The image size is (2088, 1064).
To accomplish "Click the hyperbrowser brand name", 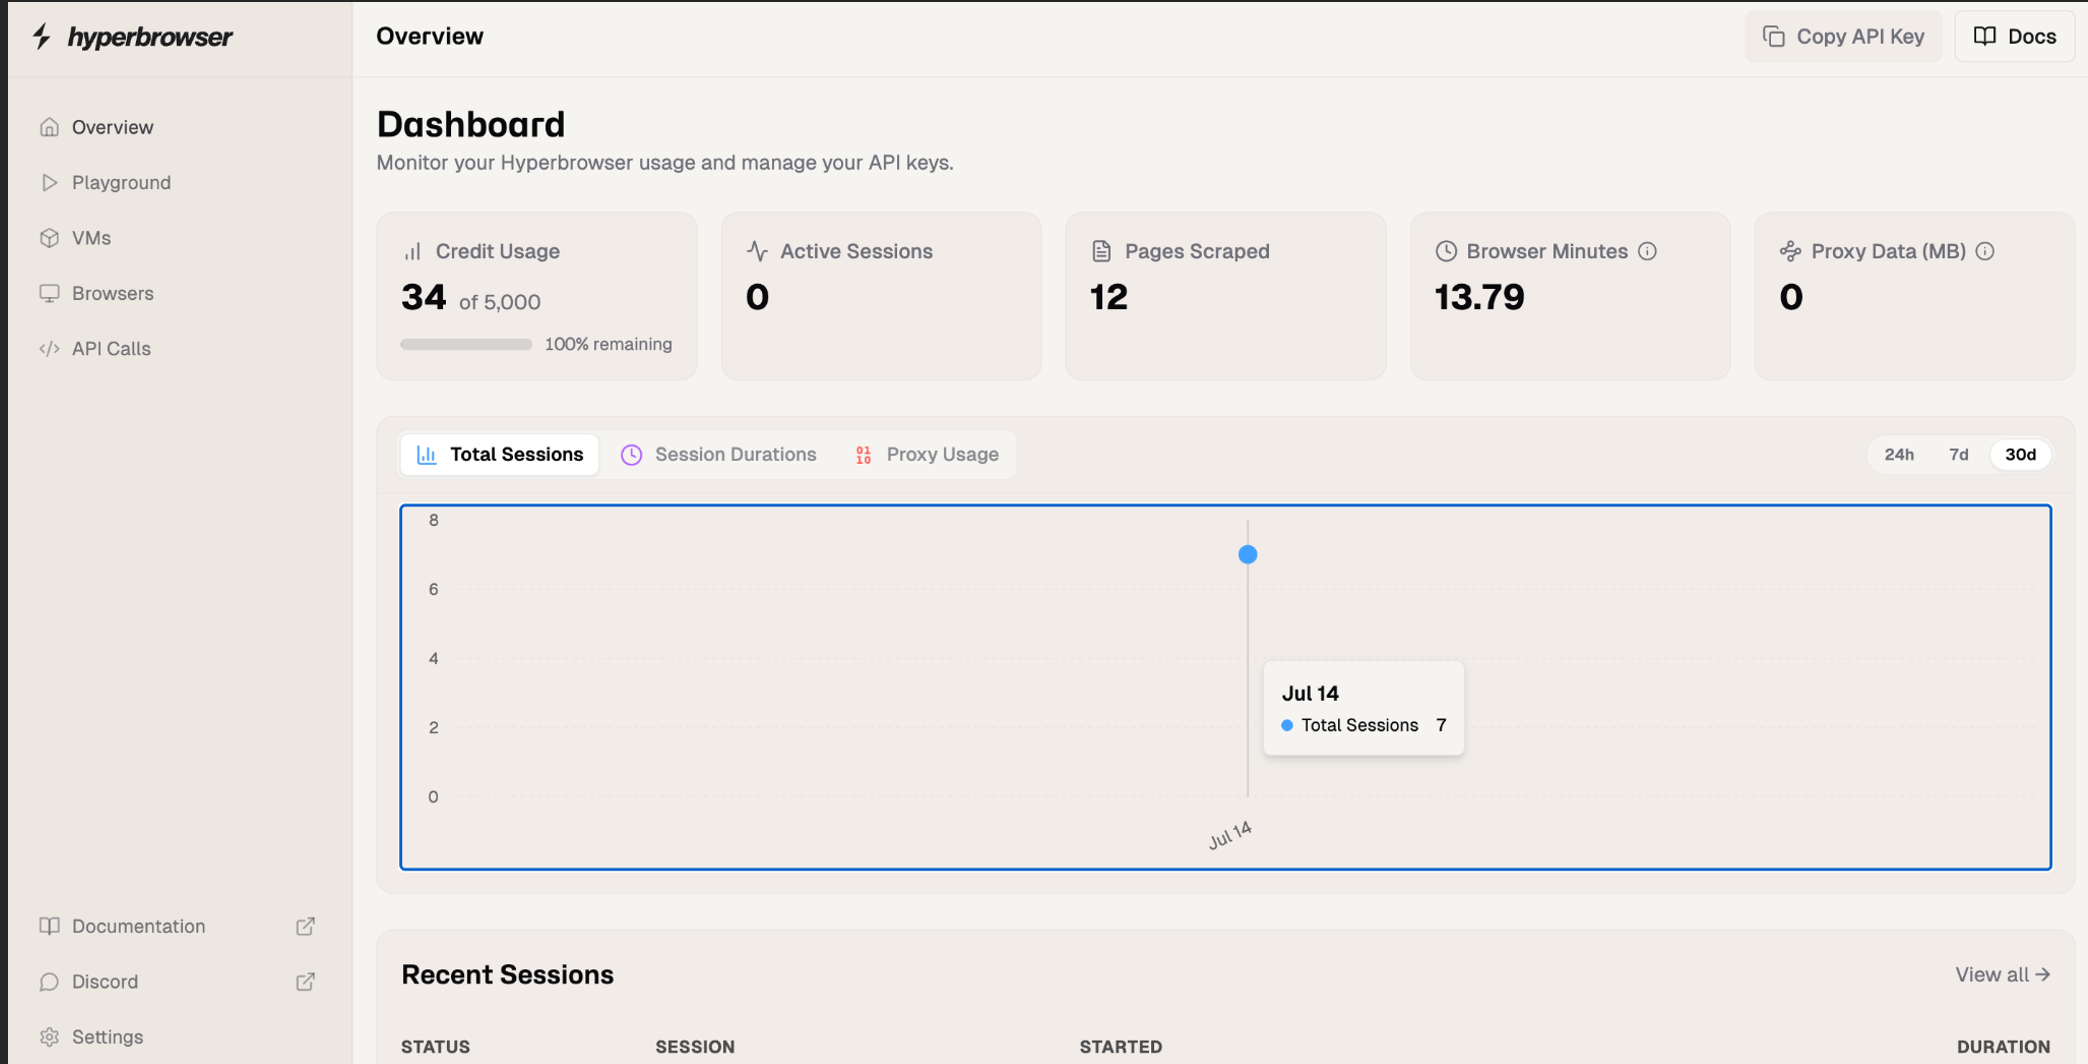I will pos(150,37).
